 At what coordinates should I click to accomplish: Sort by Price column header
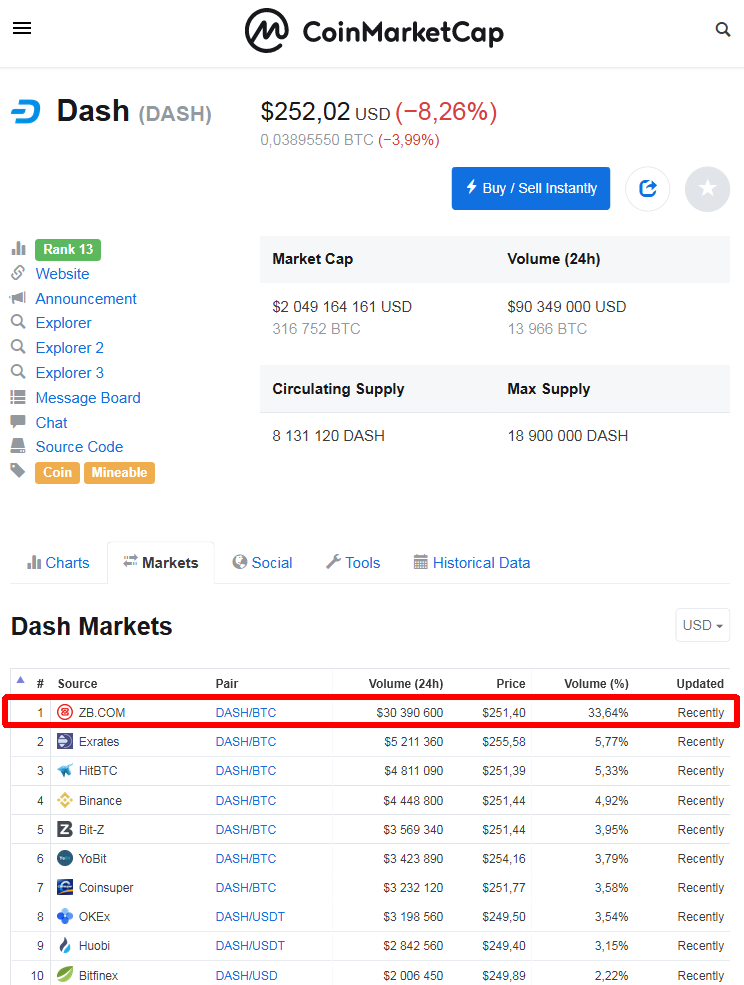[x=511, y=683]
